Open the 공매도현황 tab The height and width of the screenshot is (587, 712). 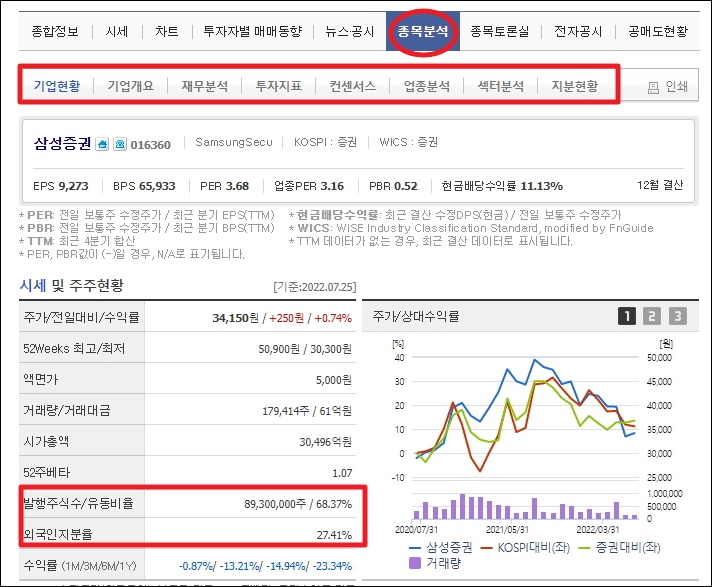(x=658, y=31)
